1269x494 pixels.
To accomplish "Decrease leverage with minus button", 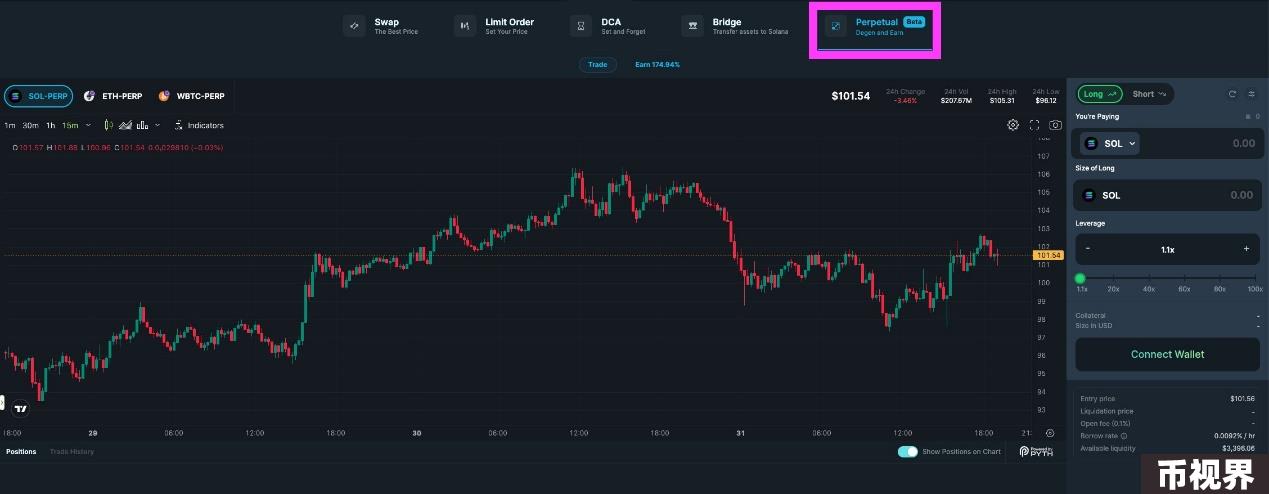I will pyautogui.click(x=1088, y=249).
